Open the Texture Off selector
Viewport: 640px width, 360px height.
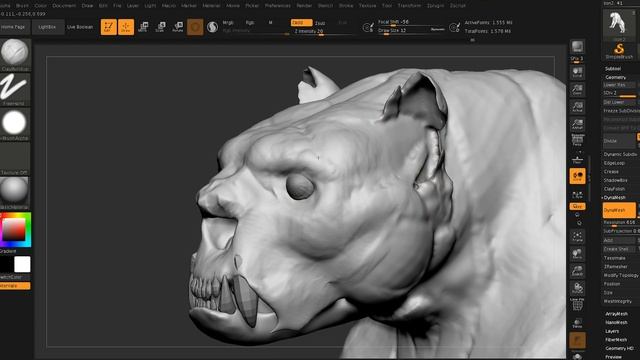tap(15, 159)
